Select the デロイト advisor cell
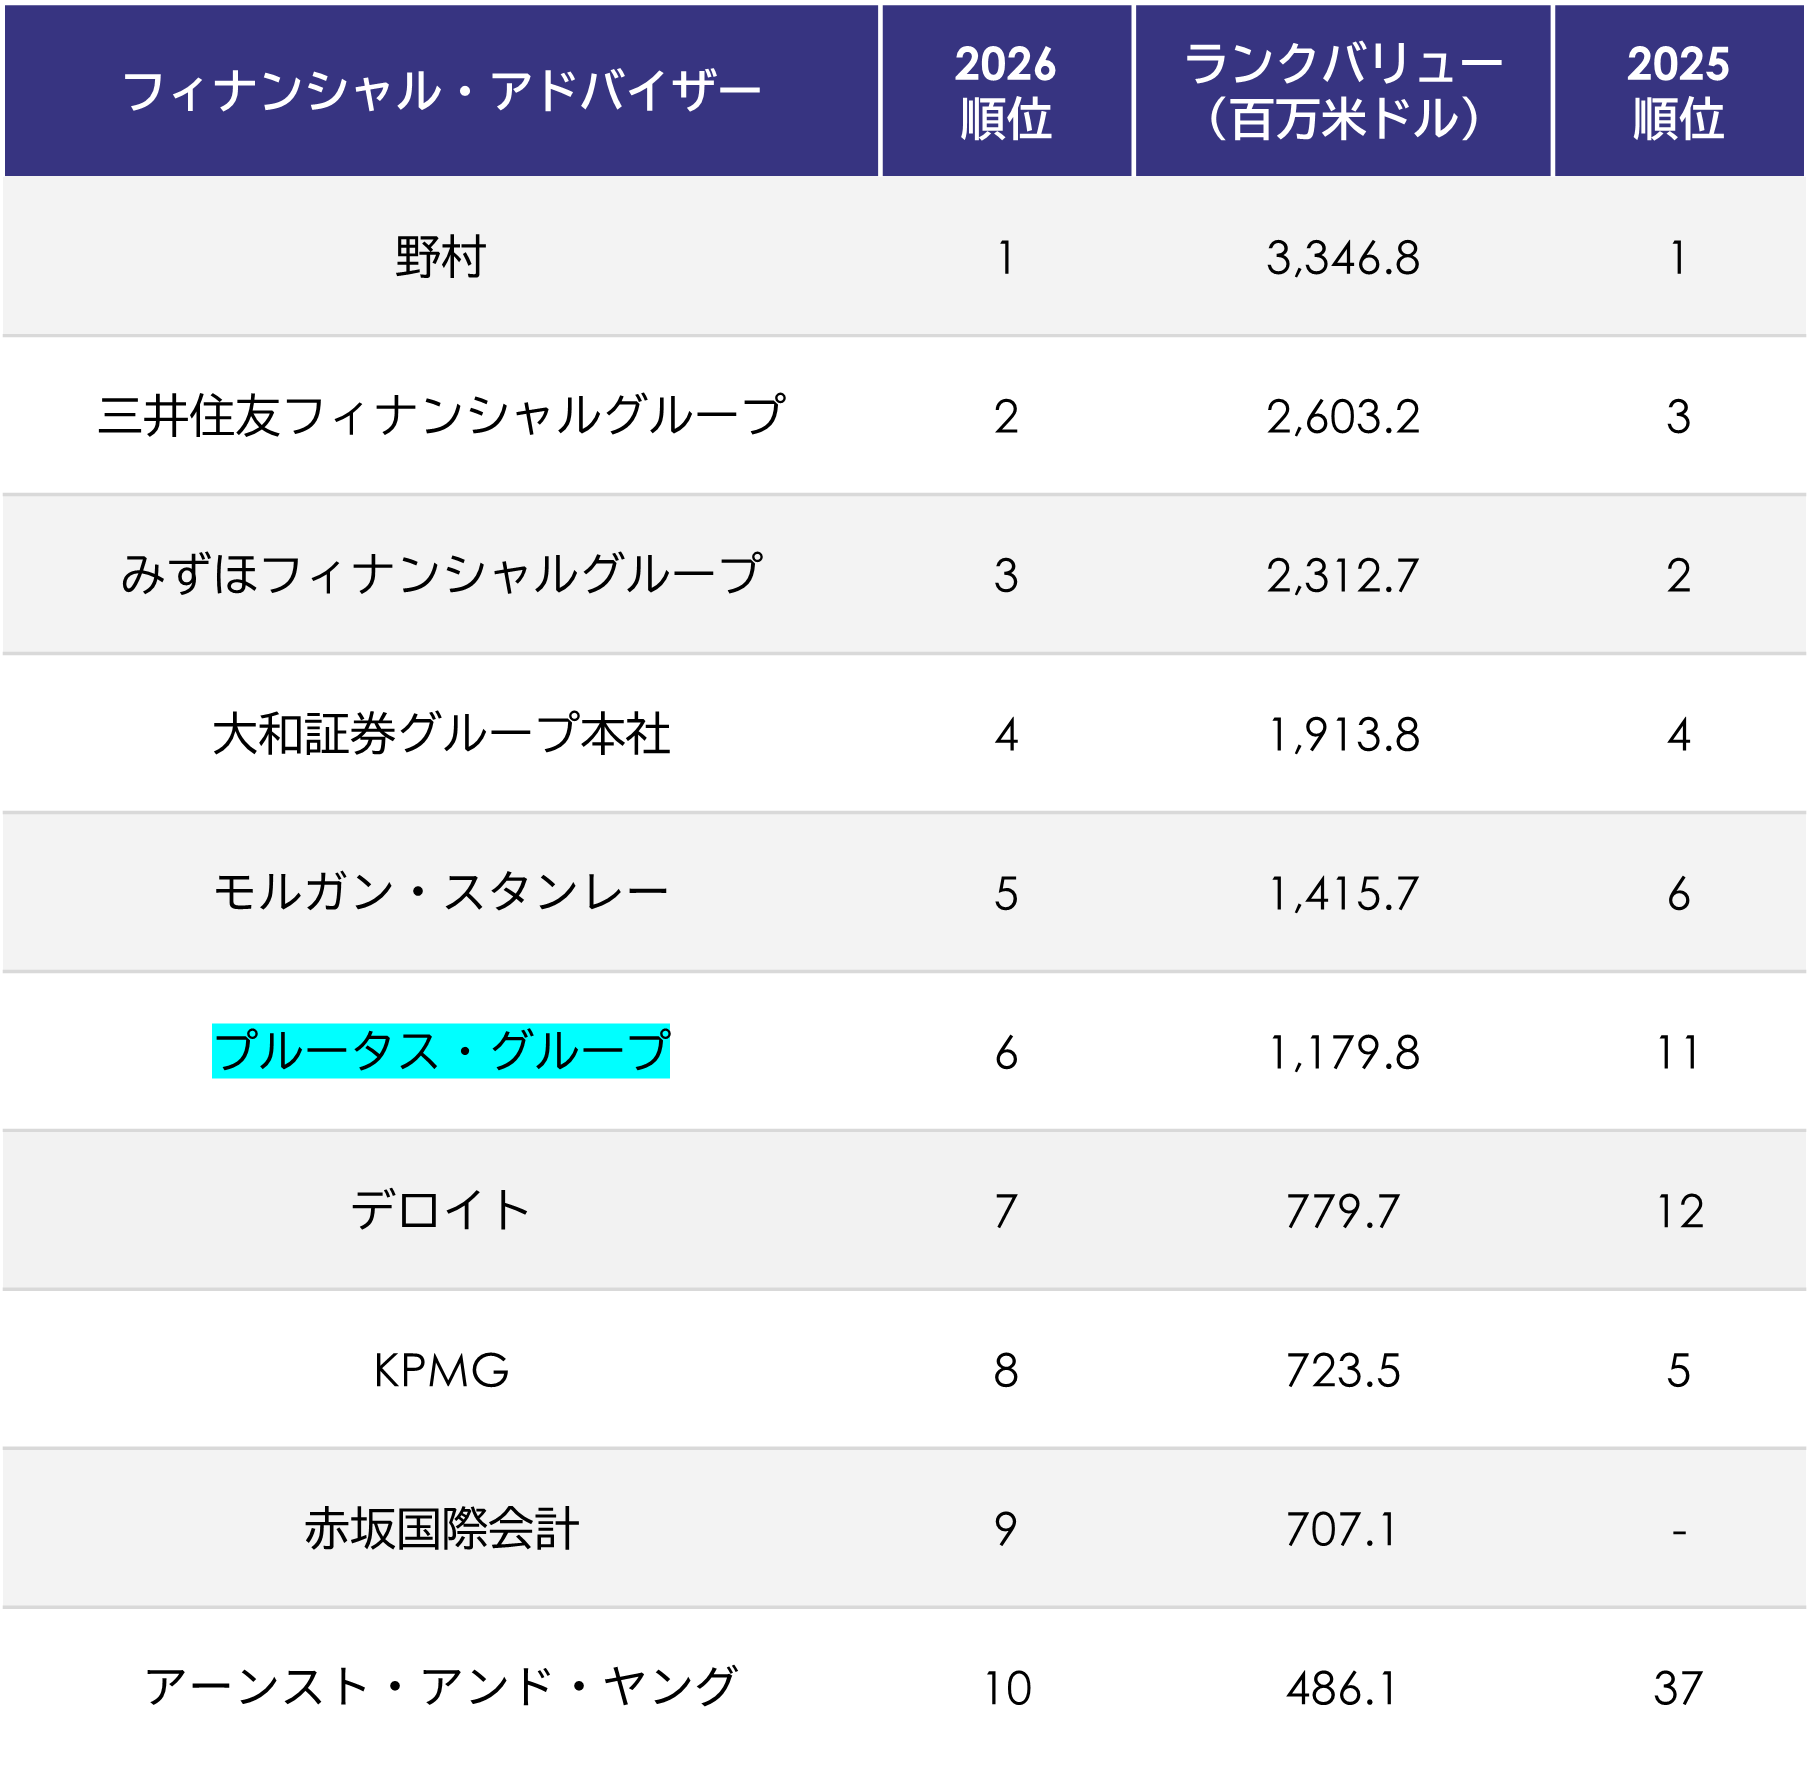The image size is (1811, 1767). (441, 1211)
